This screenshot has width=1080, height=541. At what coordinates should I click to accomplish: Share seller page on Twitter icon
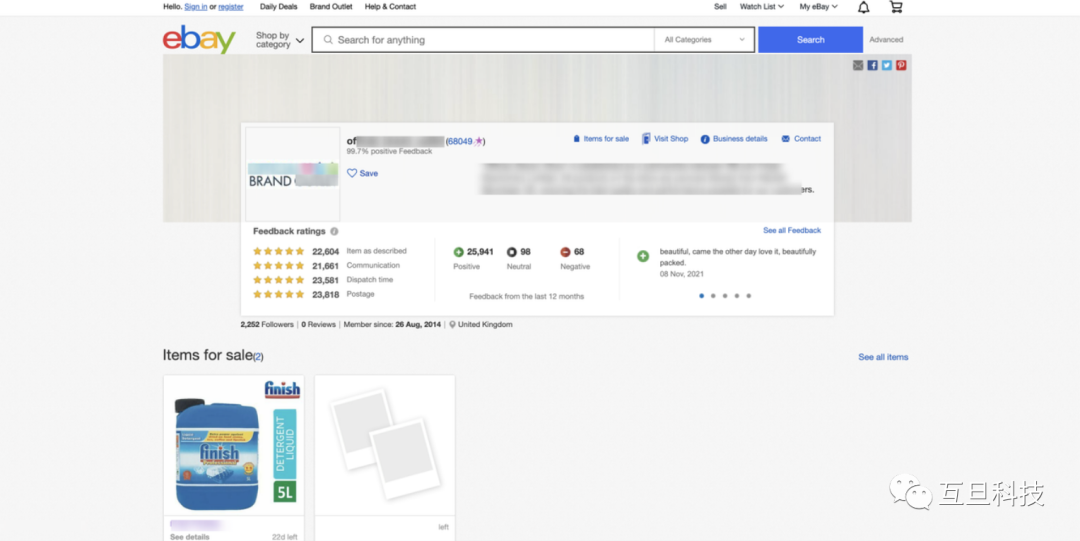pos(886,65)
